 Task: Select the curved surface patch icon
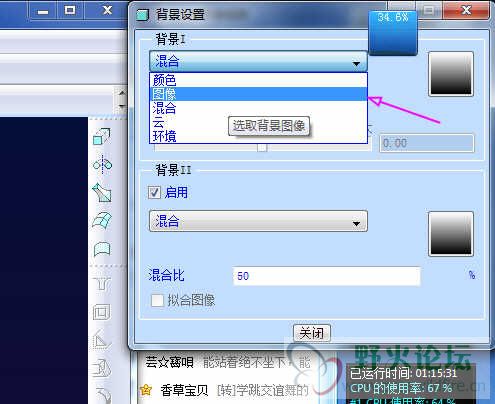(x=102, y=220)
